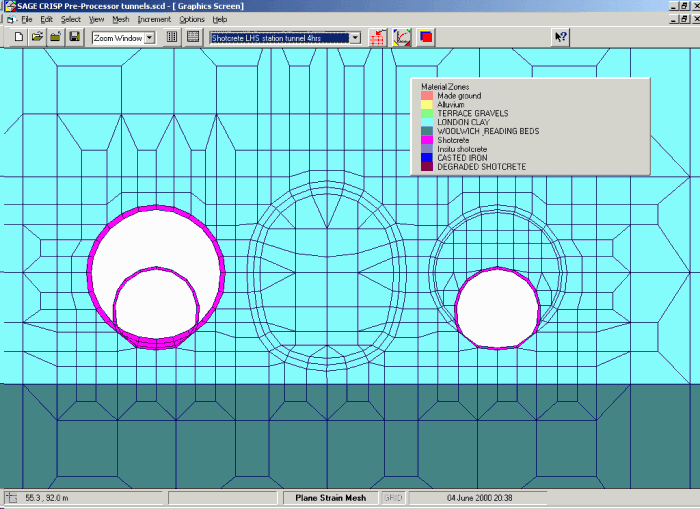Minimize the main application window
Screen dimensions: 700x509
[674, 6]
